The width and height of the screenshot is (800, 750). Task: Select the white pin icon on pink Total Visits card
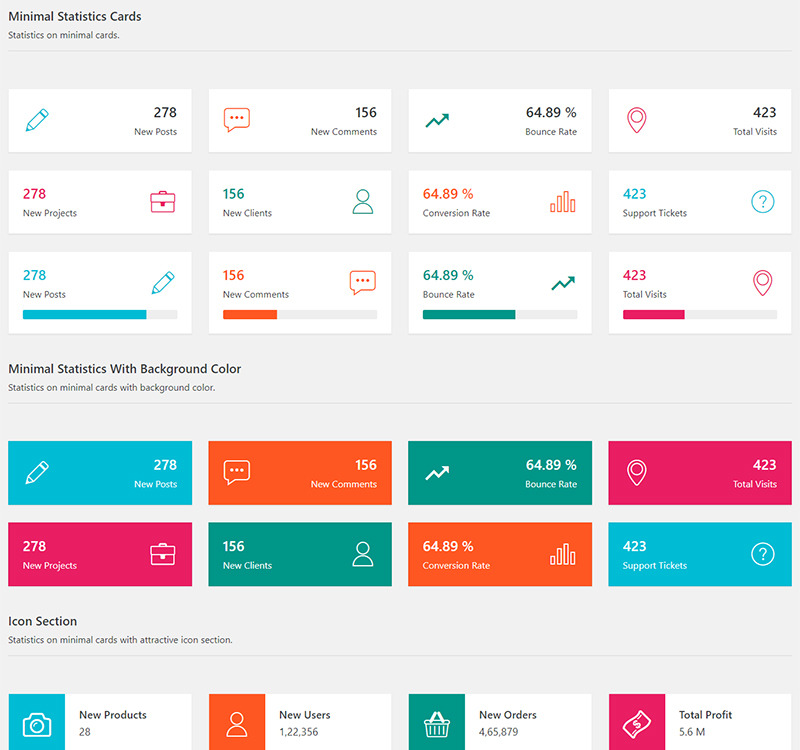click(x=637, y=472)
